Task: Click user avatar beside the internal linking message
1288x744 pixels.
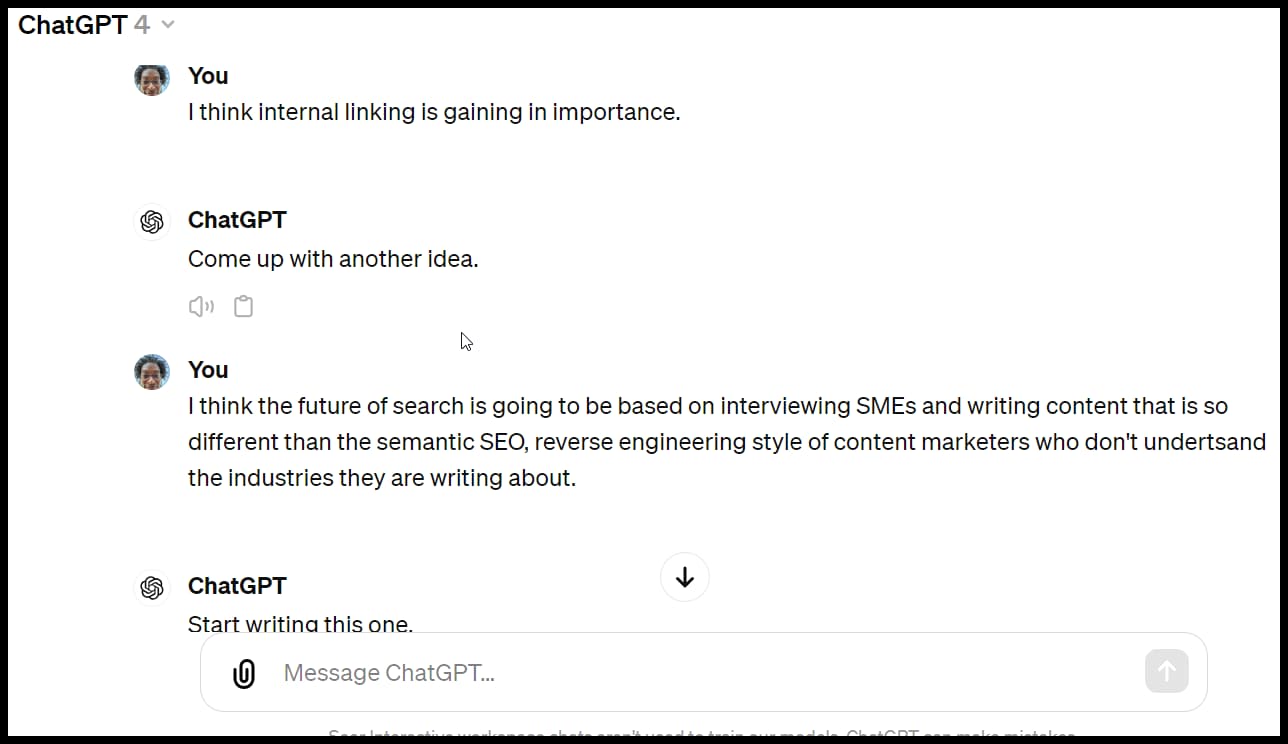Action: coord(152,78)
